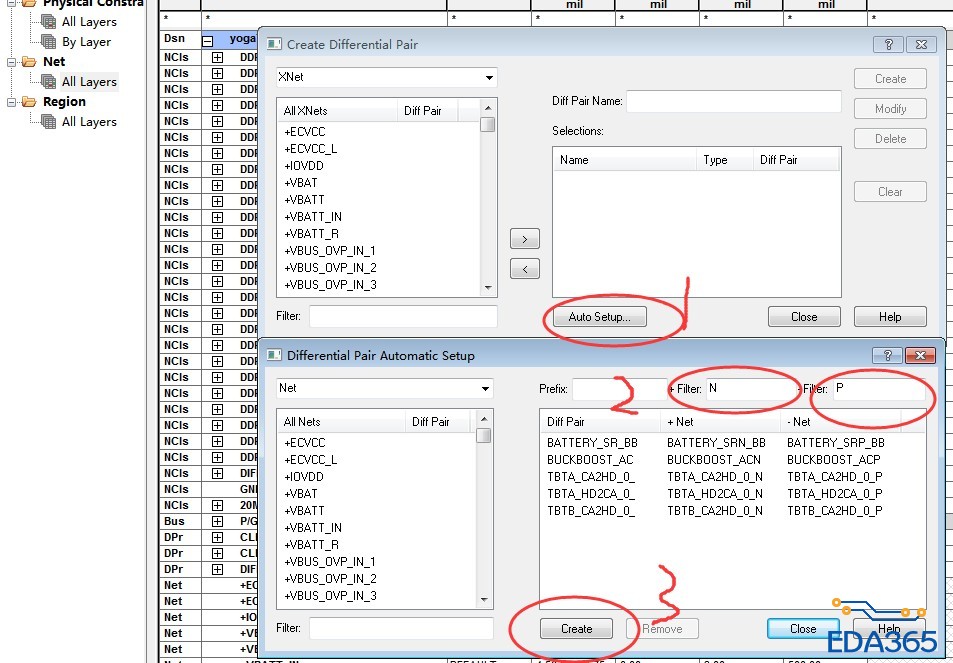Collapse the Region folder in tree
This screenshot has width=953, height=663.
coord(12,102)
